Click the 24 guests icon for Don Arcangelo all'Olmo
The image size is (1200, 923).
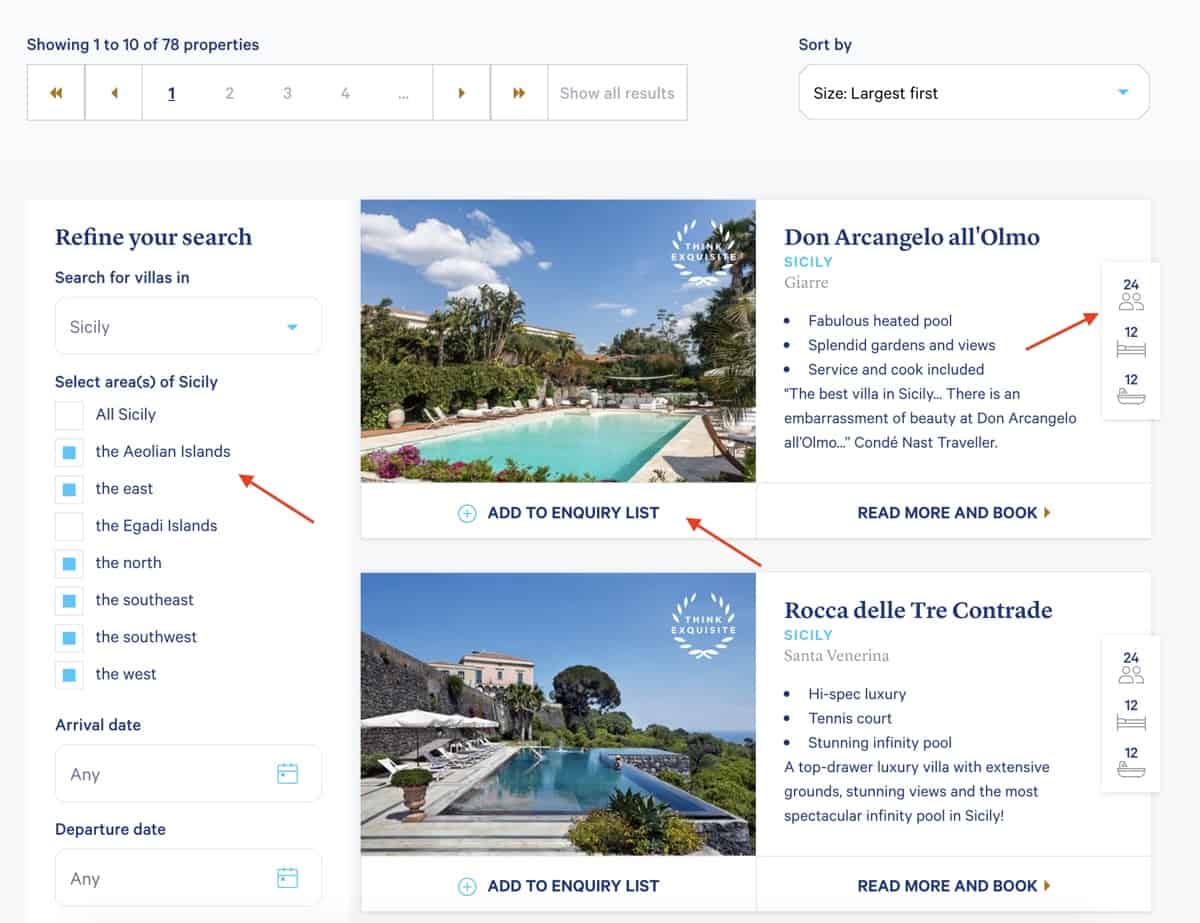(1130, 290)
